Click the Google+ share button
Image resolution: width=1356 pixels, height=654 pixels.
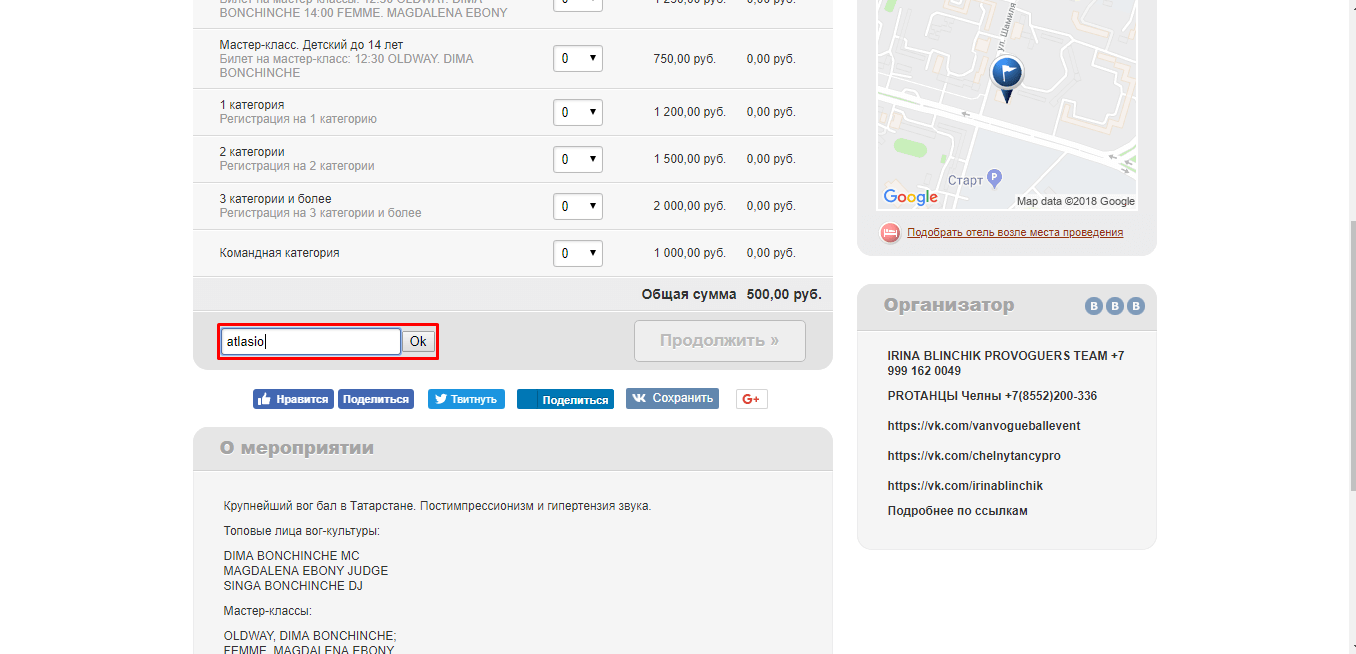(x=751, y=399)
